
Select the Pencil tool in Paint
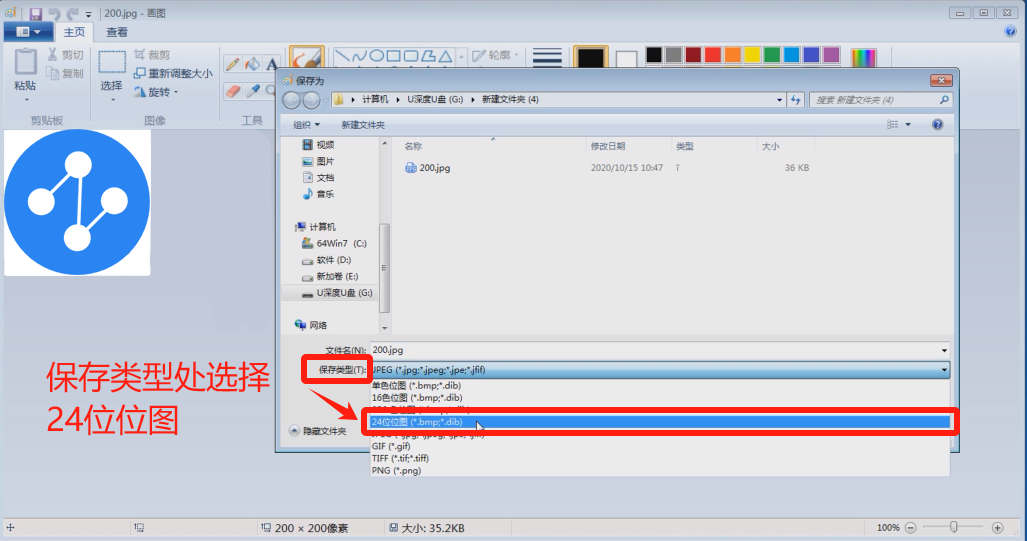232,64
